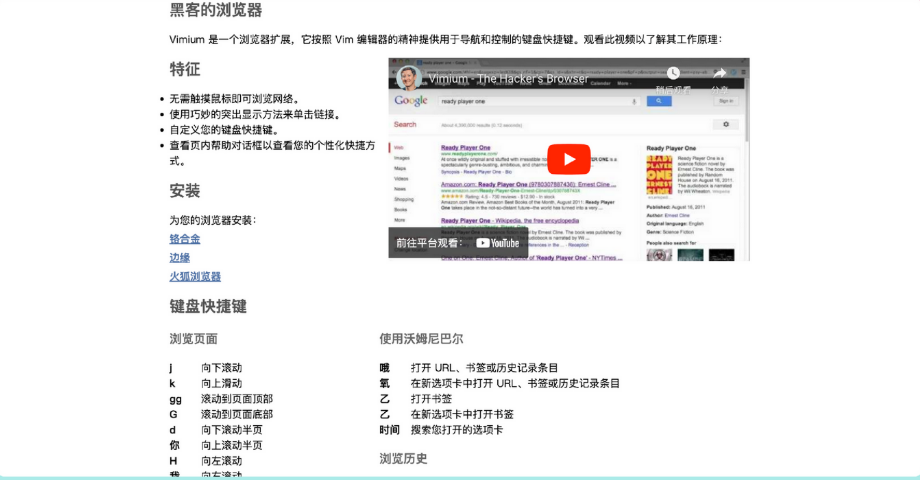Click the shortcut key label "氧"
920x480 pixels.
[384, 383]
